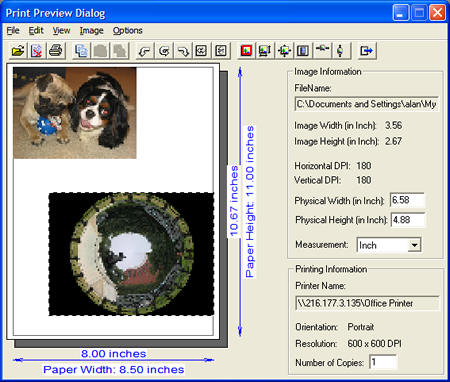The width and height of the screenshot is (450, 382).
Task: Click the image size icon with height marker
Action: pyautogui.click(x=265, y=51)
